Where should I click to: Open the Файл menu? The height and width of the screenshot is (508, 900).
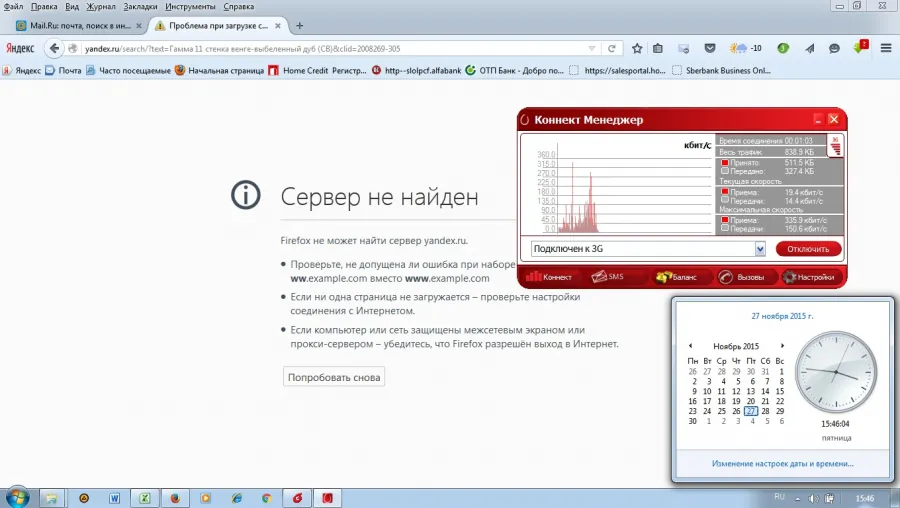[x=13, y=7]
